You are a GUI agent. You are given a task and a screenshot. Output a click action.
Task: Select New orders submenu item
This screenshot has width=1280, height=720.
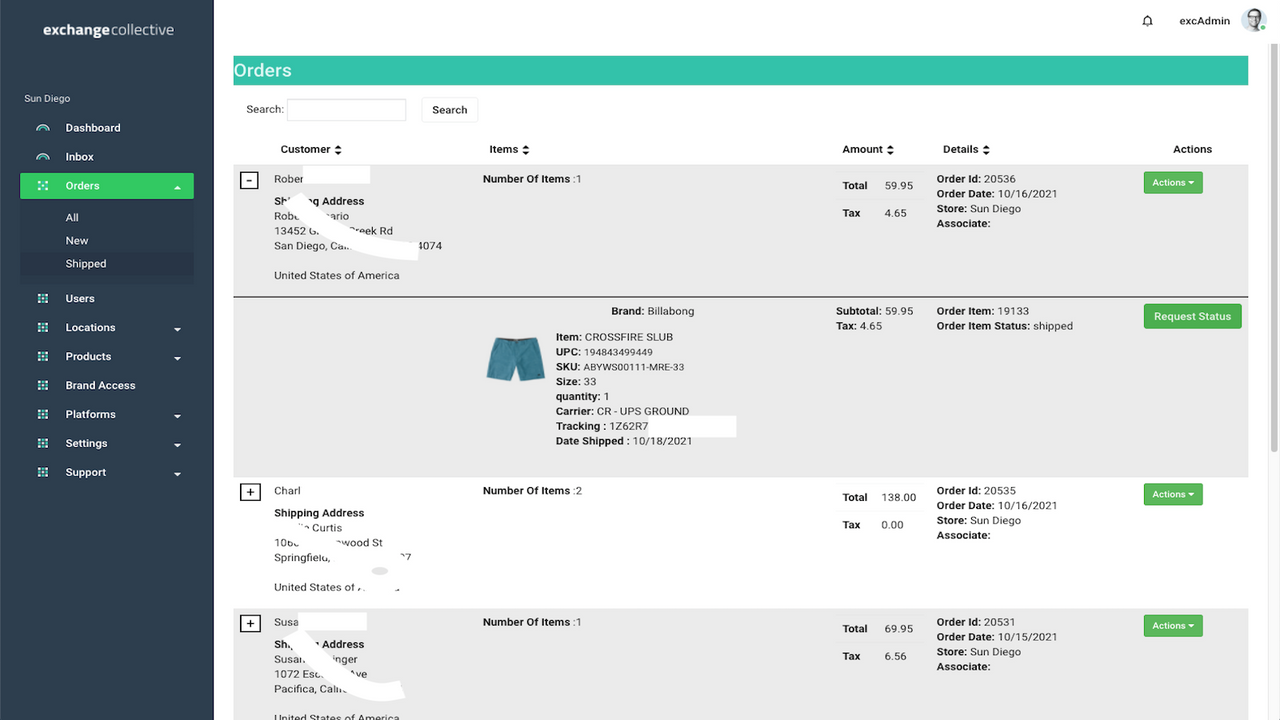click(77, 241)
